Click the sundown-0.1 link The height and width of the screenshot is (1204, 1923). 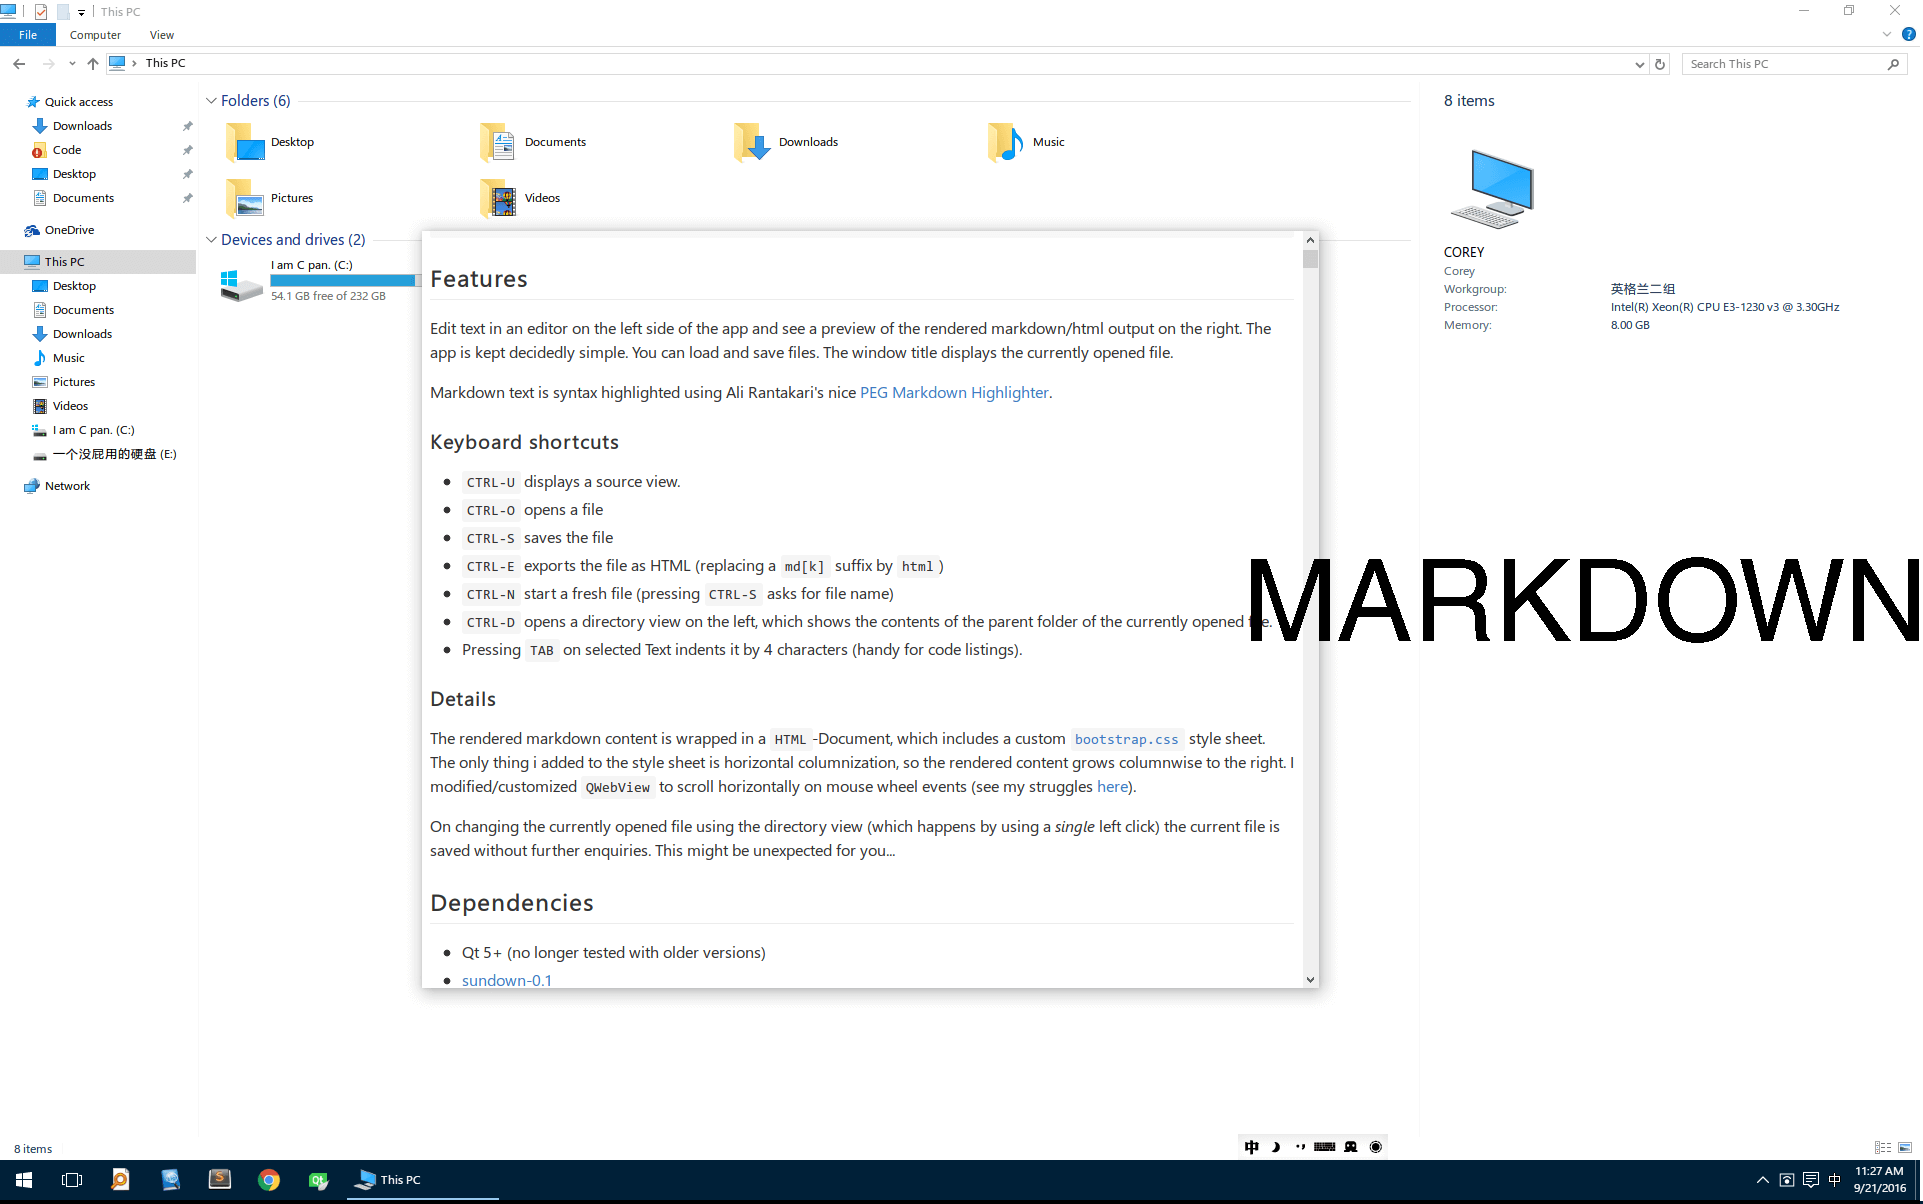[x=507, y=980]
